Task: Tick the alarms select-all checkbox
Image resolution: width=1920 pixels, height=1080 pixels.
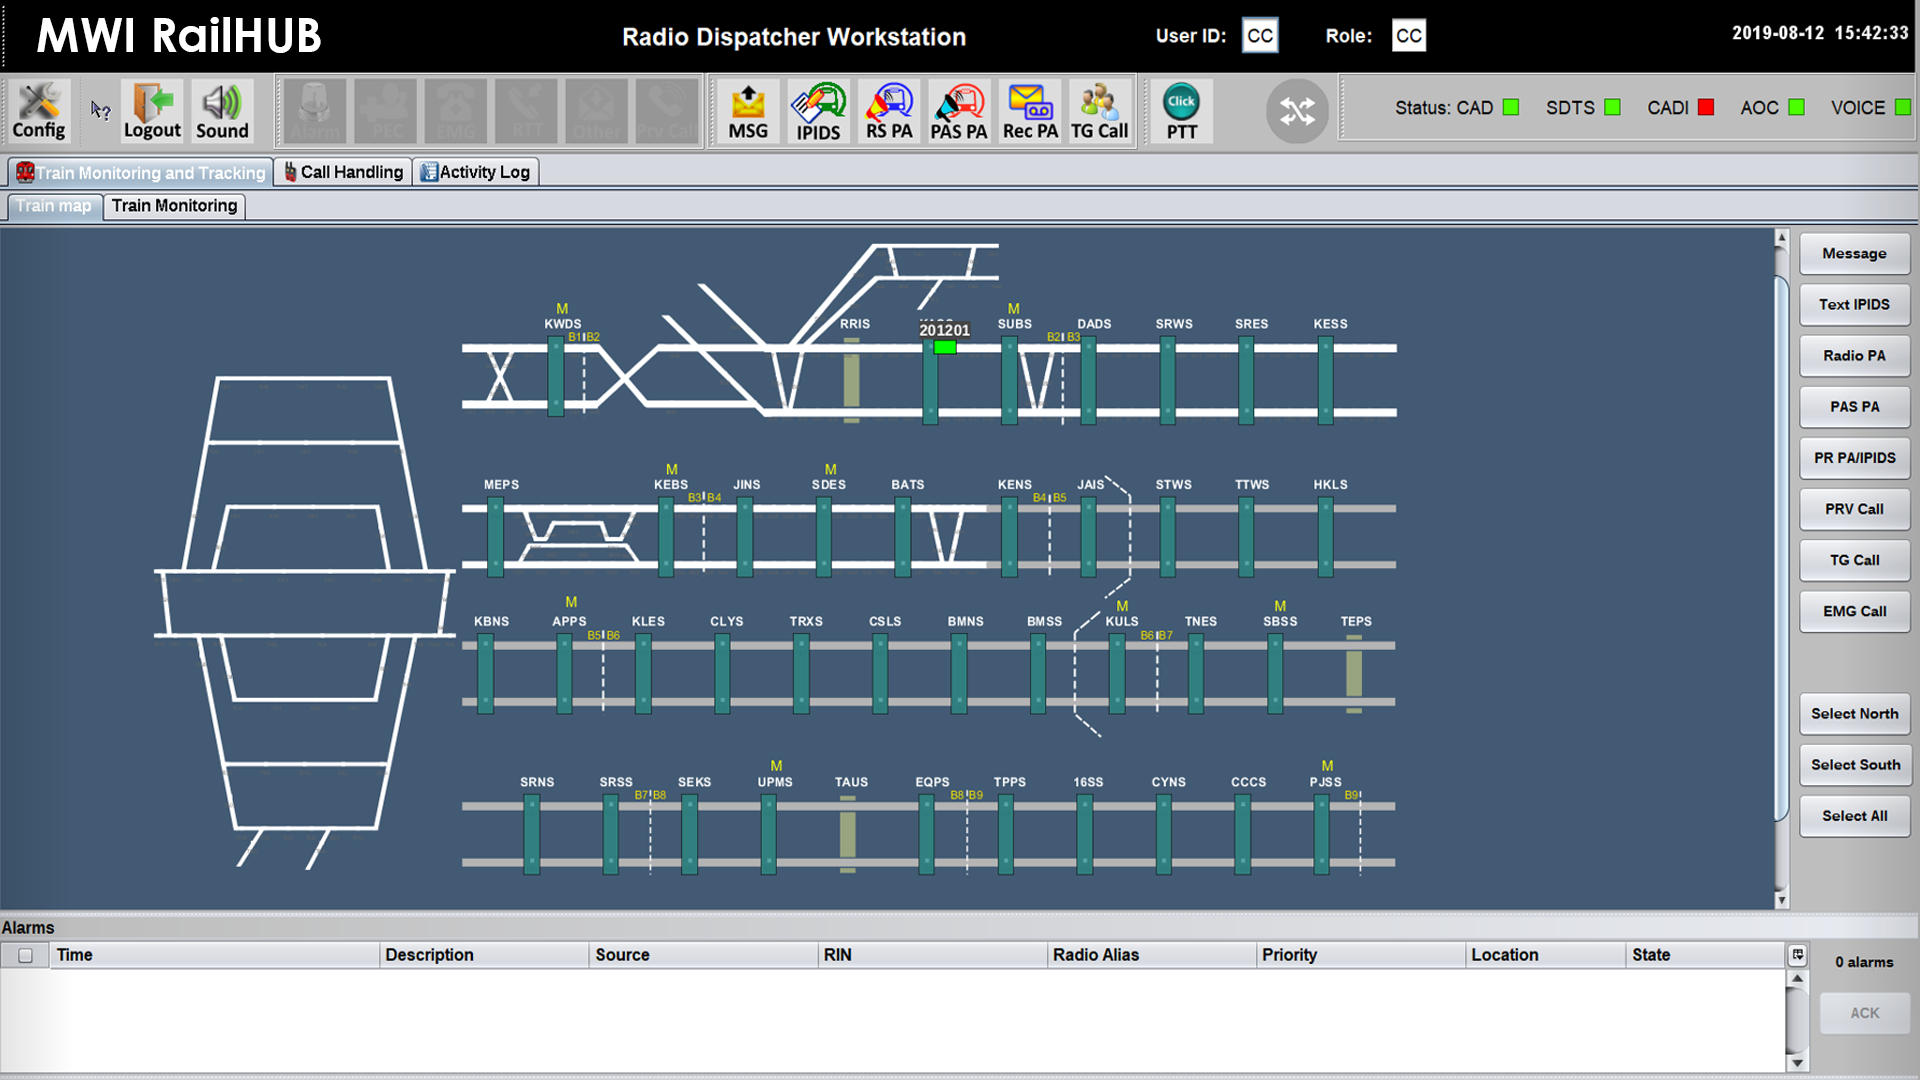Action: pos(26,956)
